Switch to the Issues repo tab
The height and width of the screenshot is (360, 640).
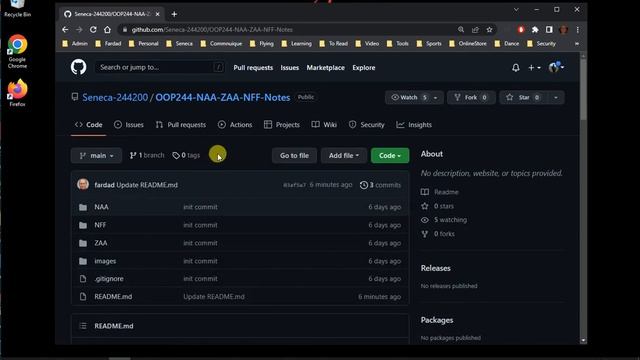click(129, 125)
